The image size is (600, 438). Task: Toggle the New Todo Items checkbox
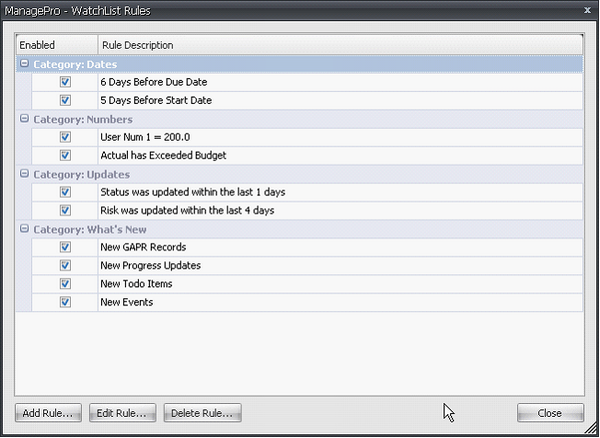(x=65, y=284)
